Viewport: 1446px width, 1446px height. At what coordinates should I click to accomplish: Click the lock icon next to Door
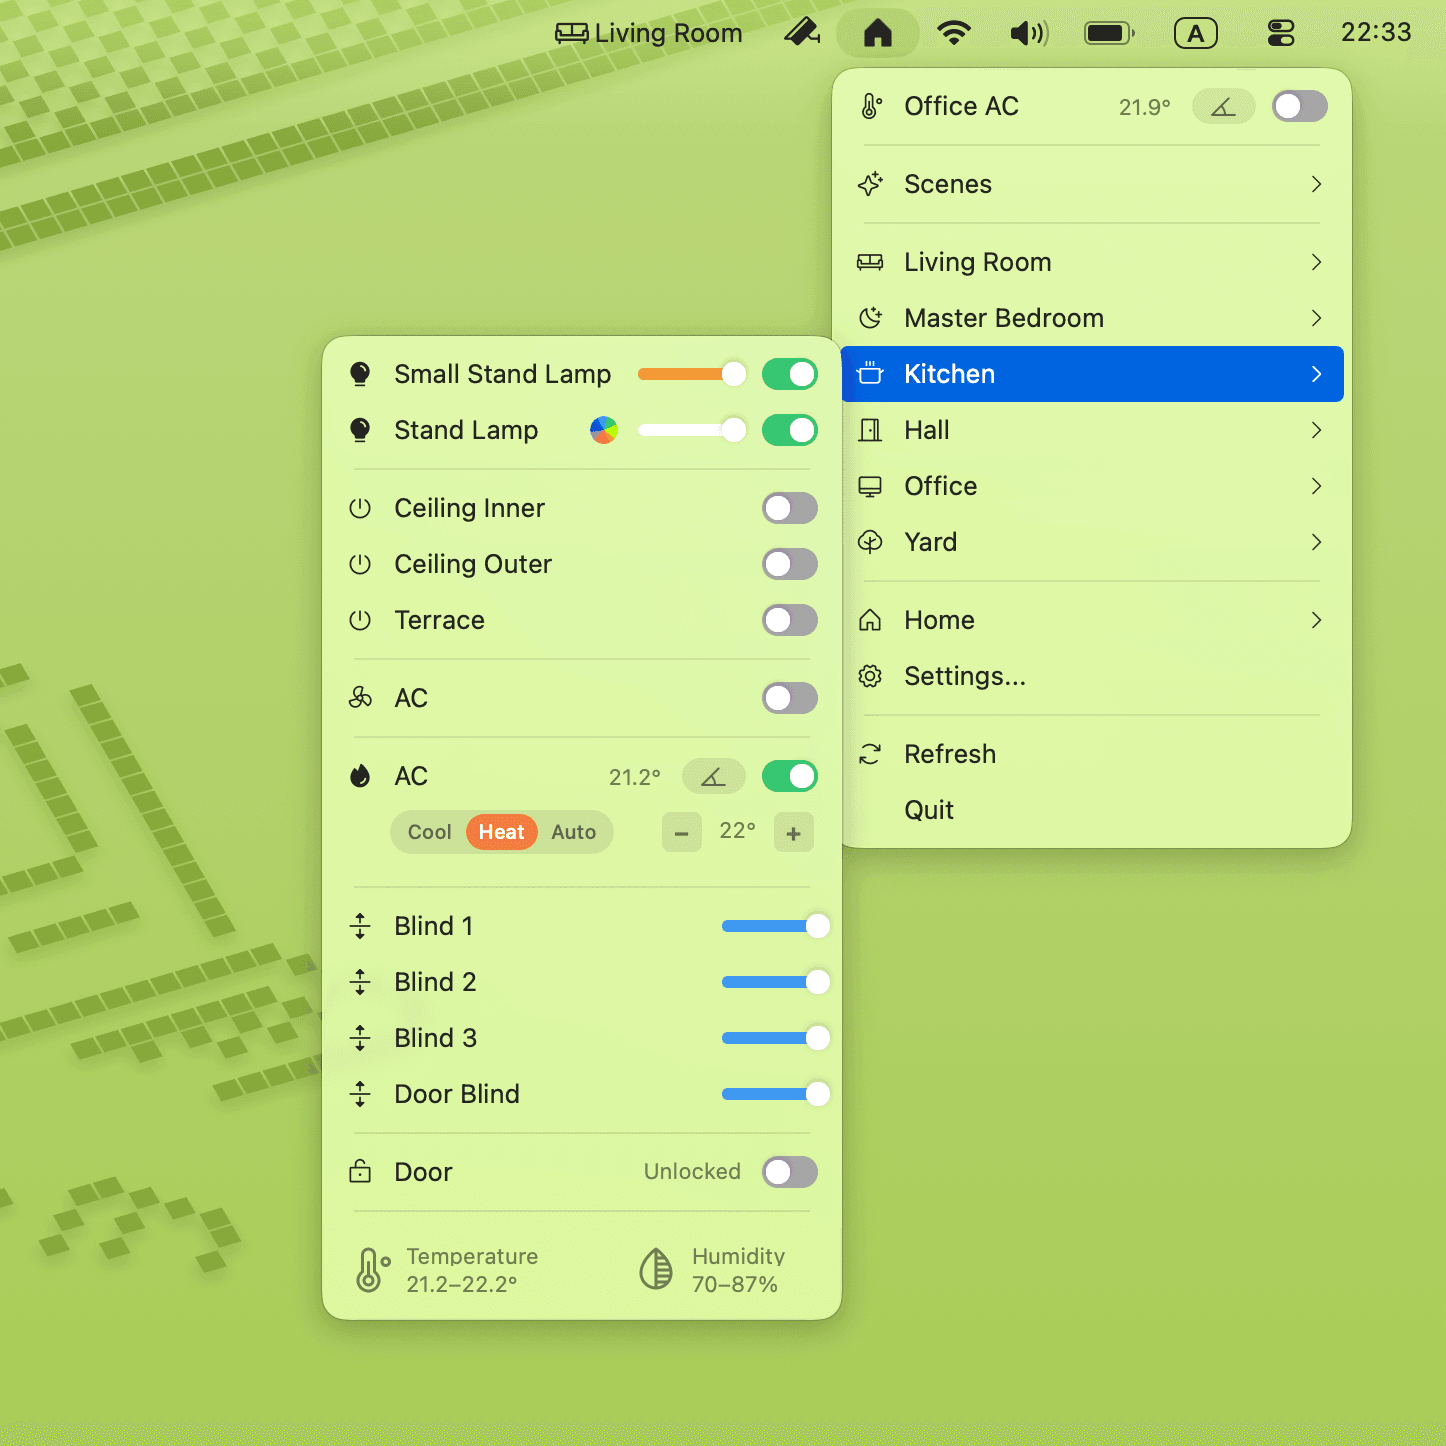[x=360, y=1171]
